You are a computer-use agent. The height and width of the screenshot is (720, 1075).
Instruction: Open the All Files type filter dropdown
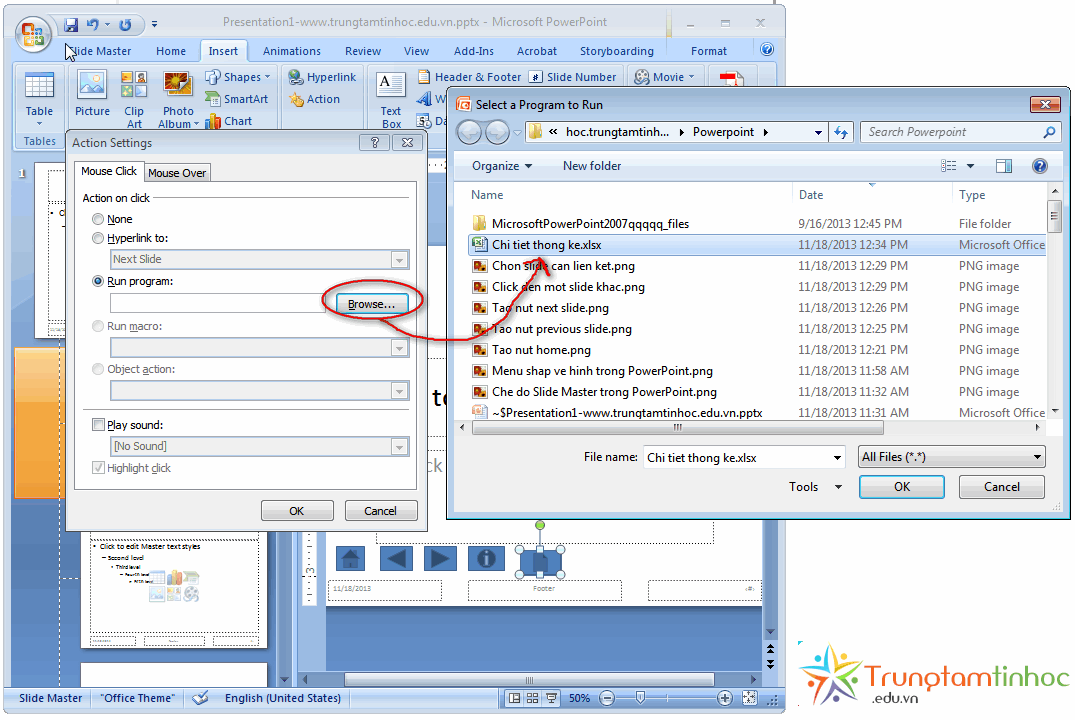pos(952,457)
